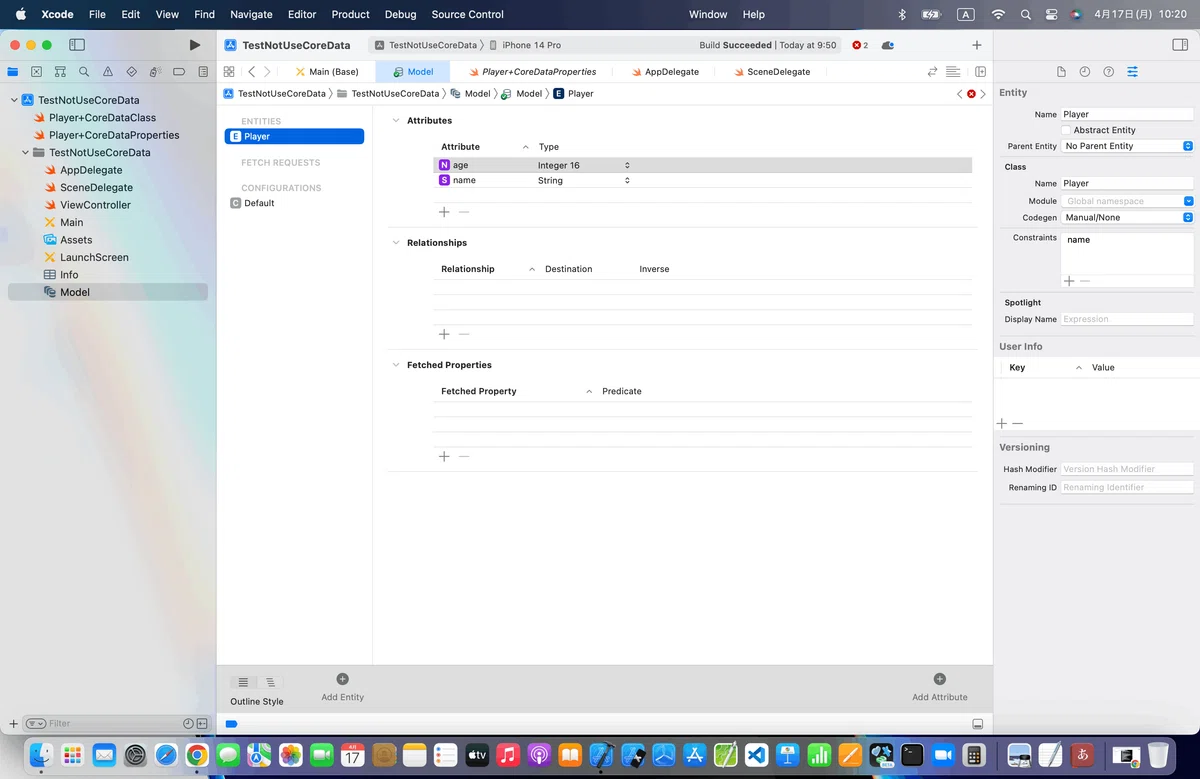
Task: Show the File inspector
Action: [x=1061, y=72]
